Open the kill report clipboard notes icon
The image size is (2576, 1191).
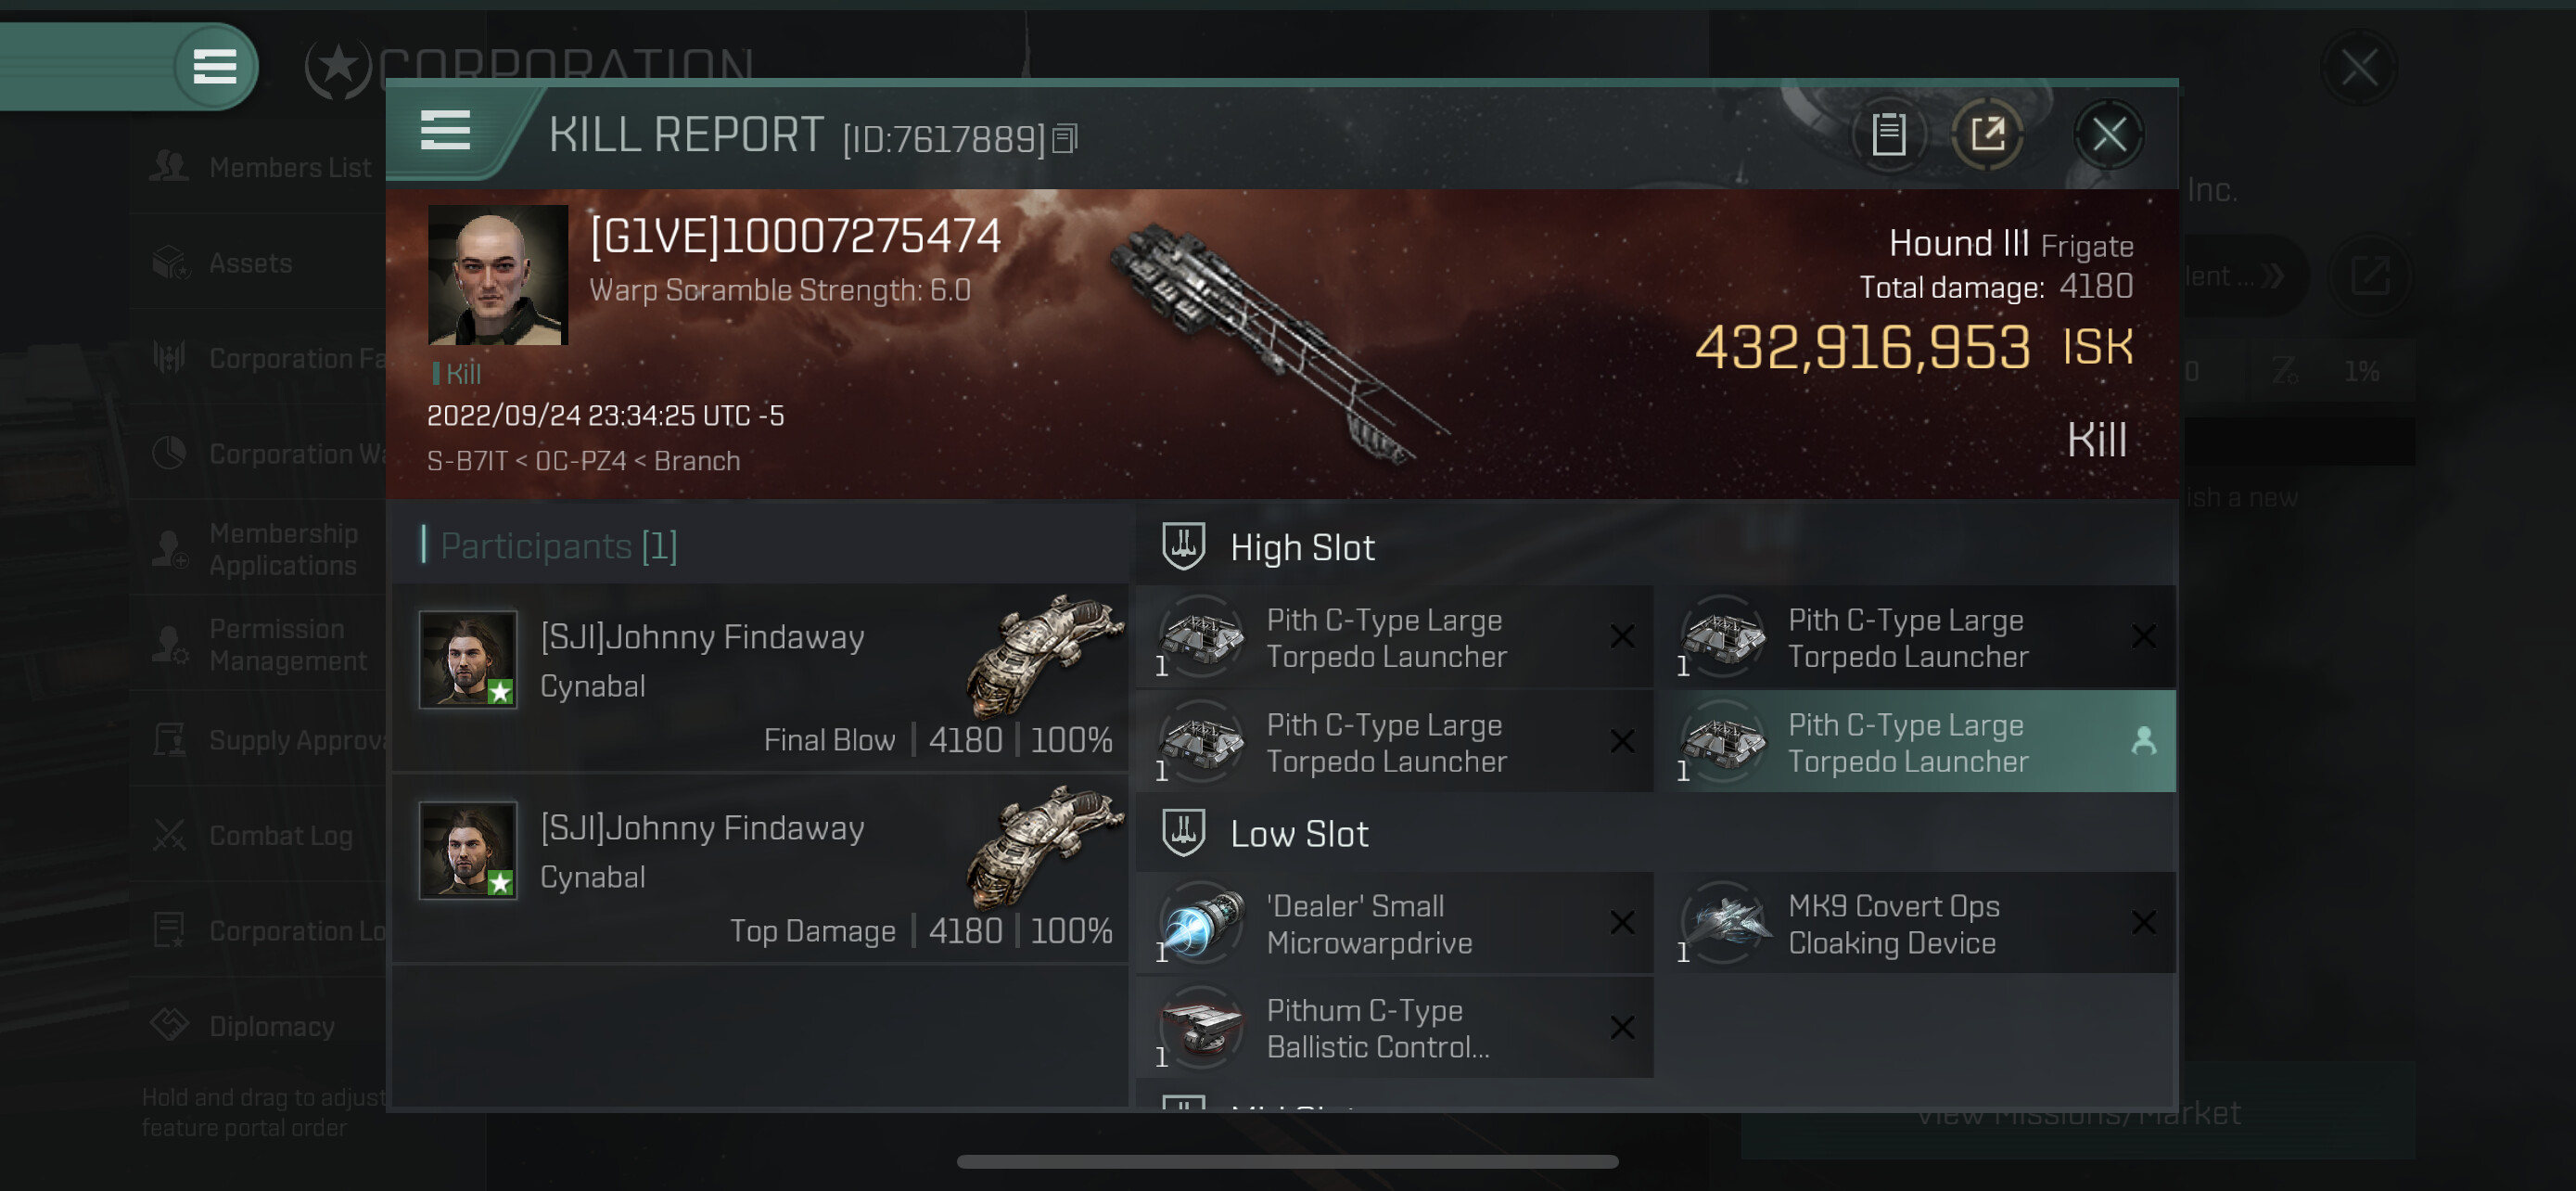click(x=1888, y=134)
